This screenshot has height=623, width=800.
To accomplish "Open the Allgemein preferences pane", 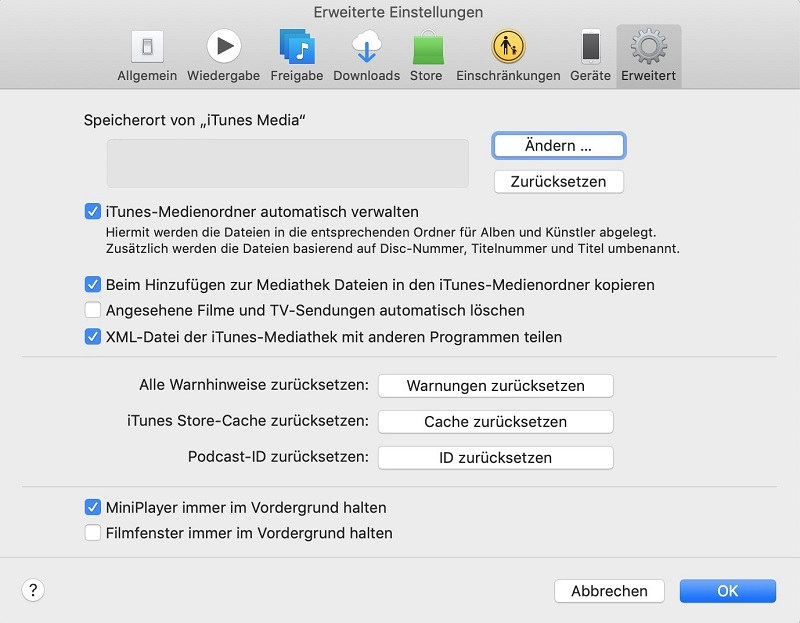I will point(147,56).
